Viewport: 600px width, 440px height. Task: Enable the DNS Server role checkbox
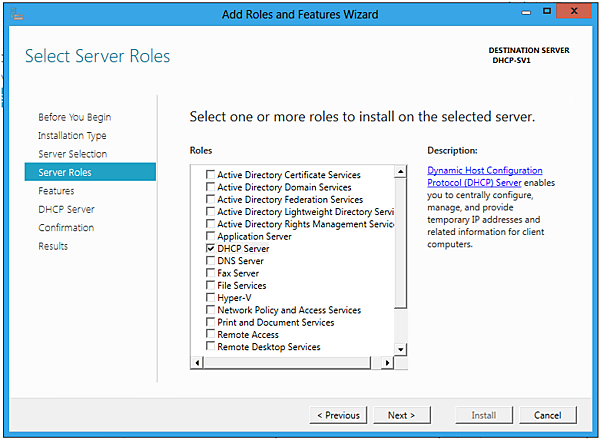[210, 260]
